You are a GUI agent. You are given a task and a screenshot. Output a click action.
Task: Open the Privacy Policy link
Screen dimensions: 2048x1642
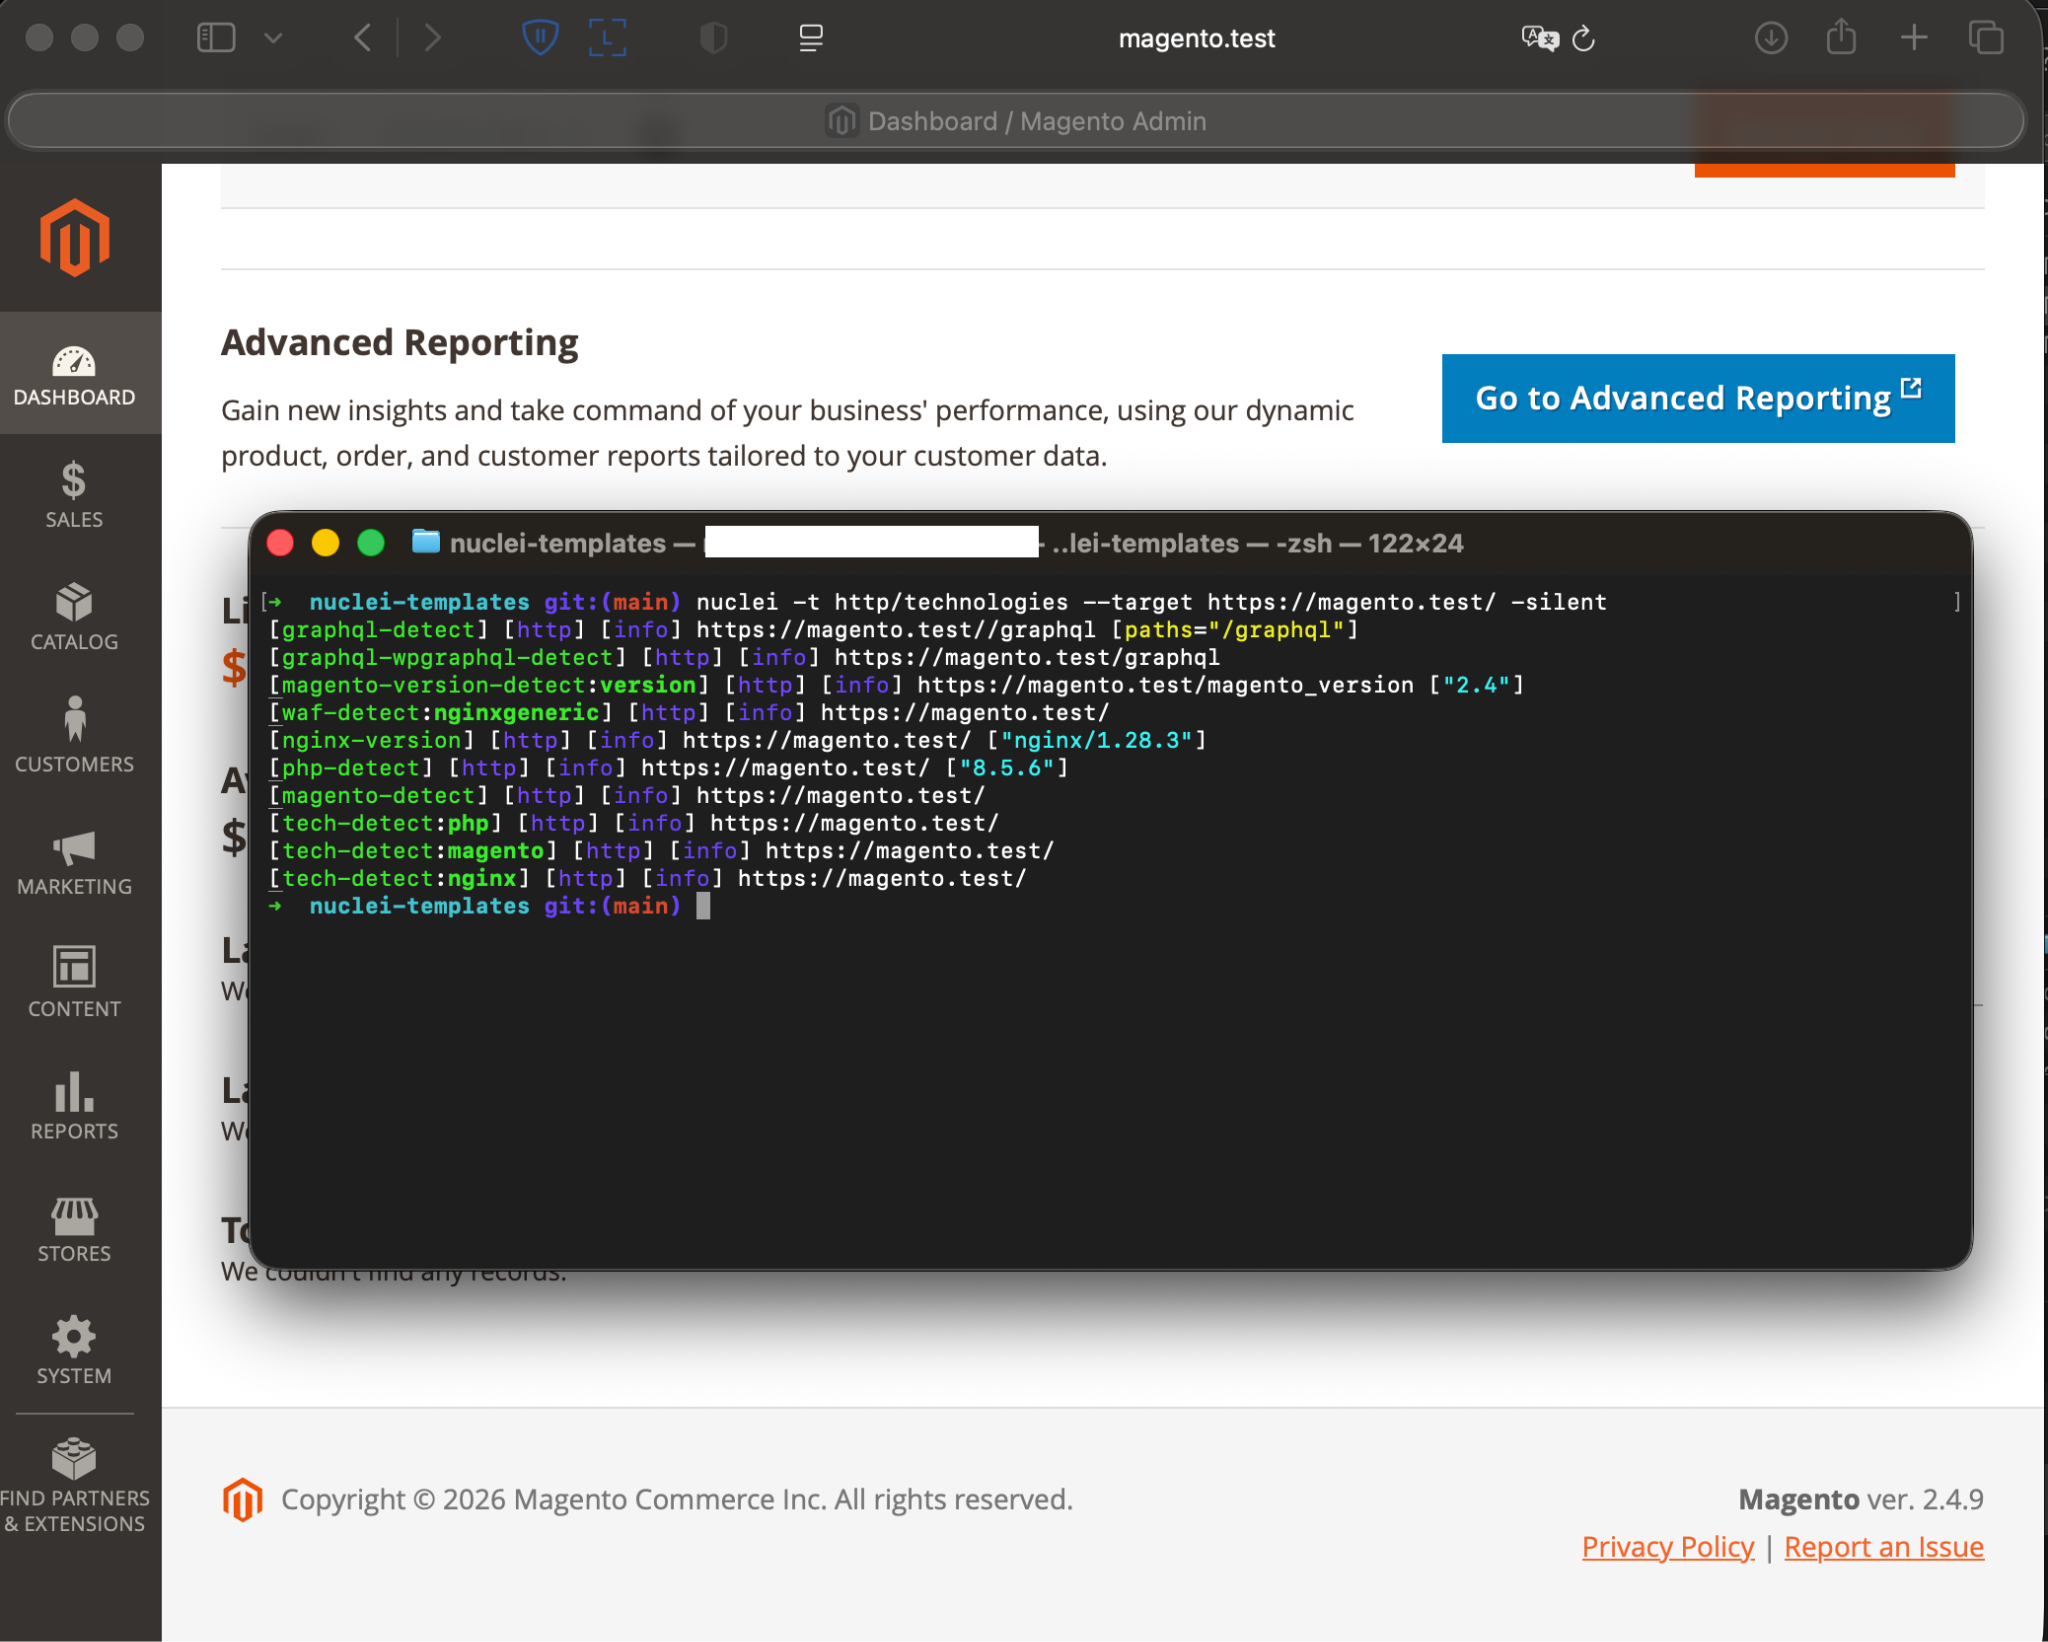click(x=1668, y=1547)
